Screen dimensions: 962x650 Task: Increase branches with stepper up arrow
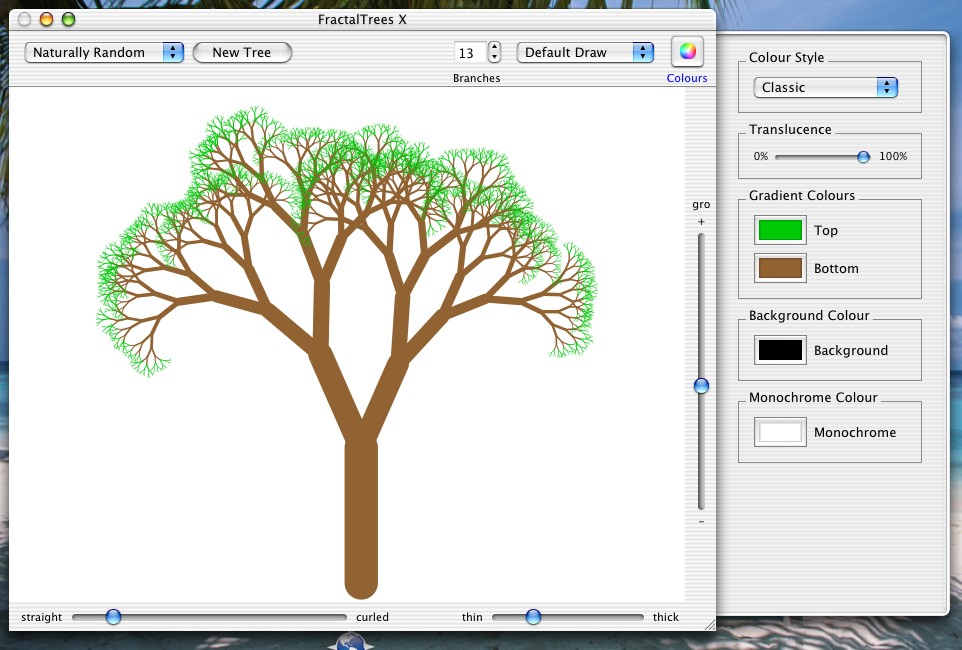(x=494, y=47)
